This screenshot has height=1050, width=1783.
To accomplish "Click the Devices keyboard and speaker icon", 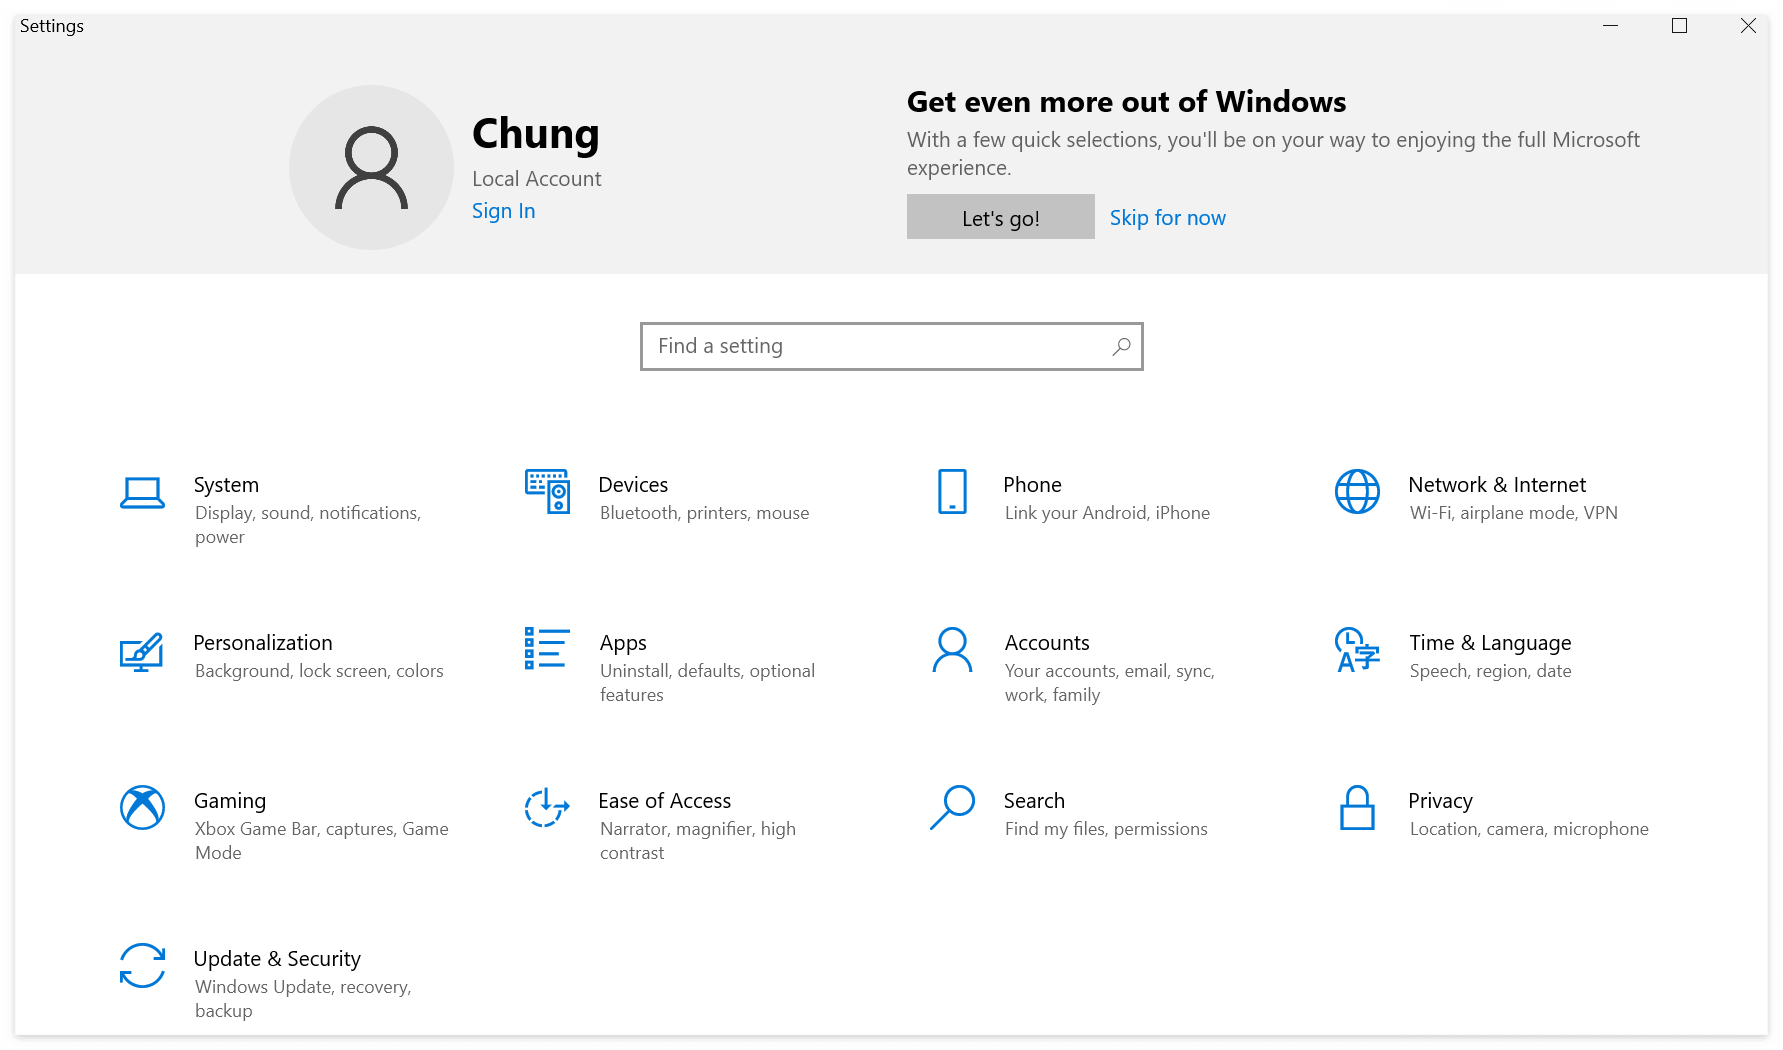I will pyautogui.click(x=547, y=491).
